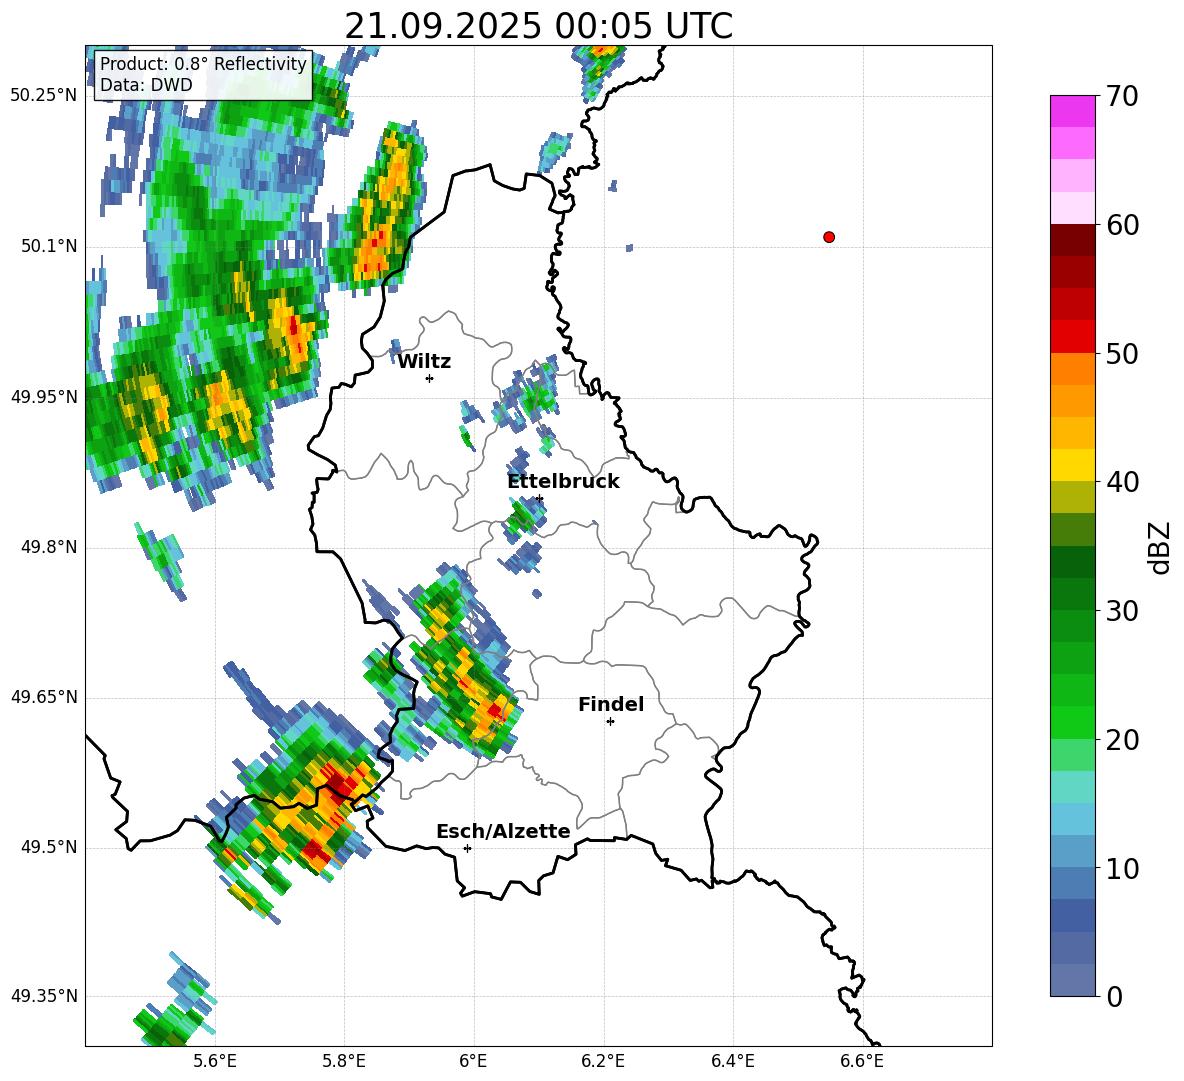
Task: Click the 50.1°N latitude label
Action: (x=49, y=246)
